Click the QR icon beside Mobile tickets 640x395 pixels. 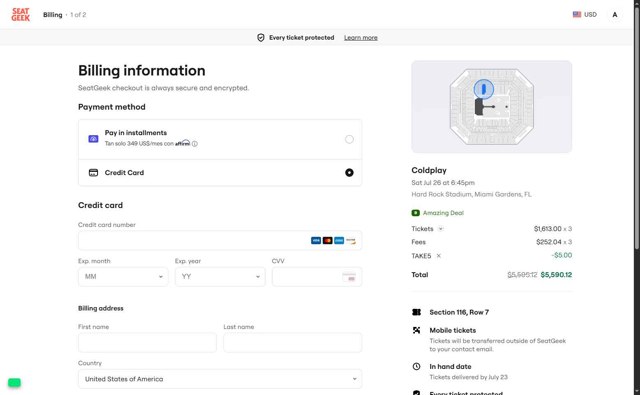(x=416, y=330)
